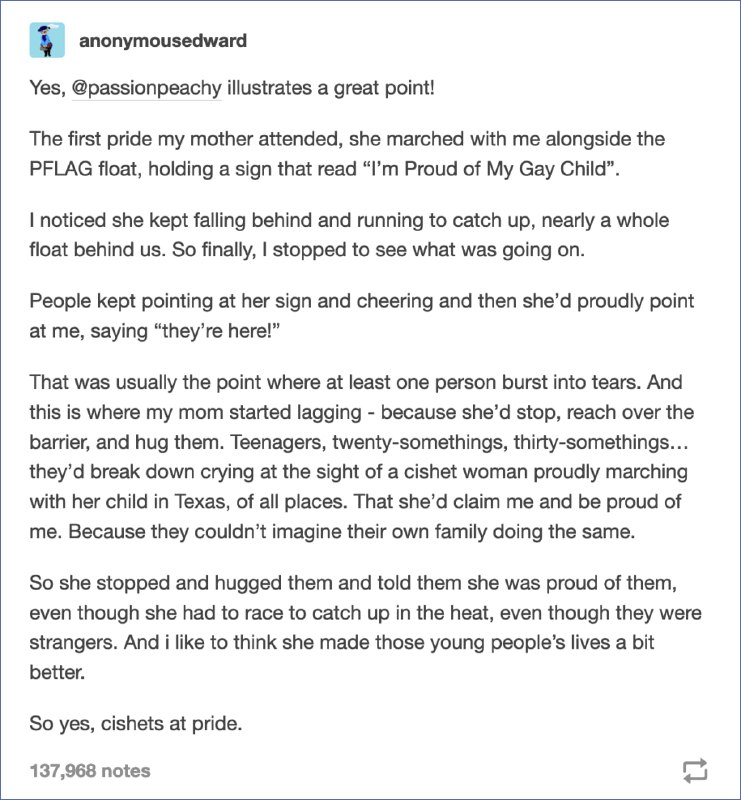The width and height of the screenshot is (741, 800).
Task: Click the quote "they're here!"
Action: click(x=218, y=331)
